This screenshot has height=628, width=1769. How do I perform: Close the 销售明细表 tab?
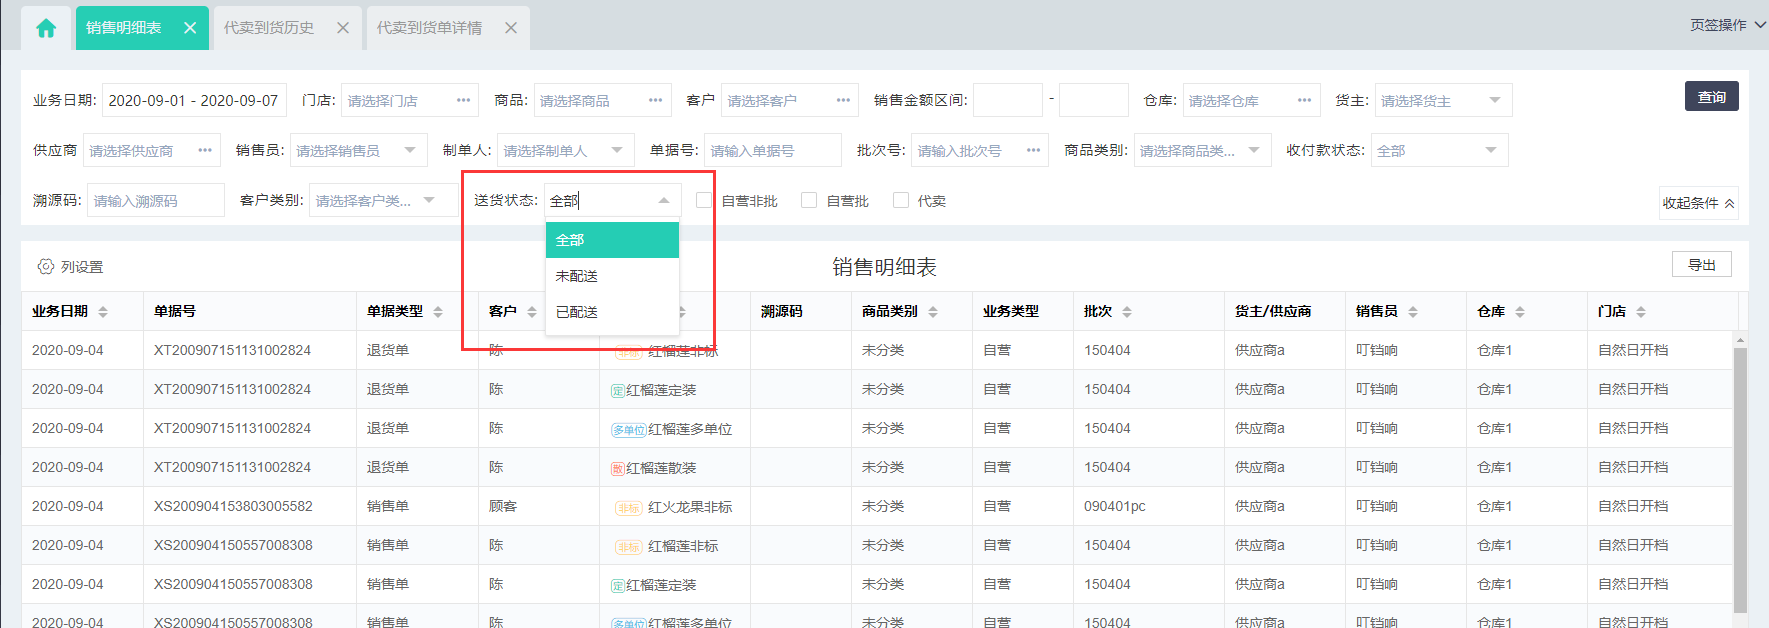[190, 28]
